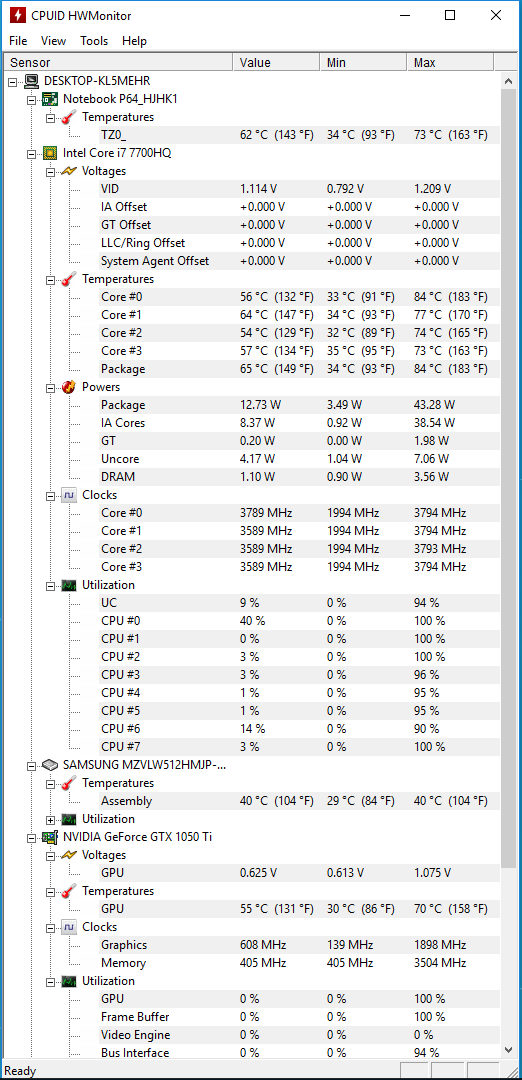Click the flame icon beside Powers
Image resolution: width=522 pixels, height=1080 pixels.
tap(69, 386)
